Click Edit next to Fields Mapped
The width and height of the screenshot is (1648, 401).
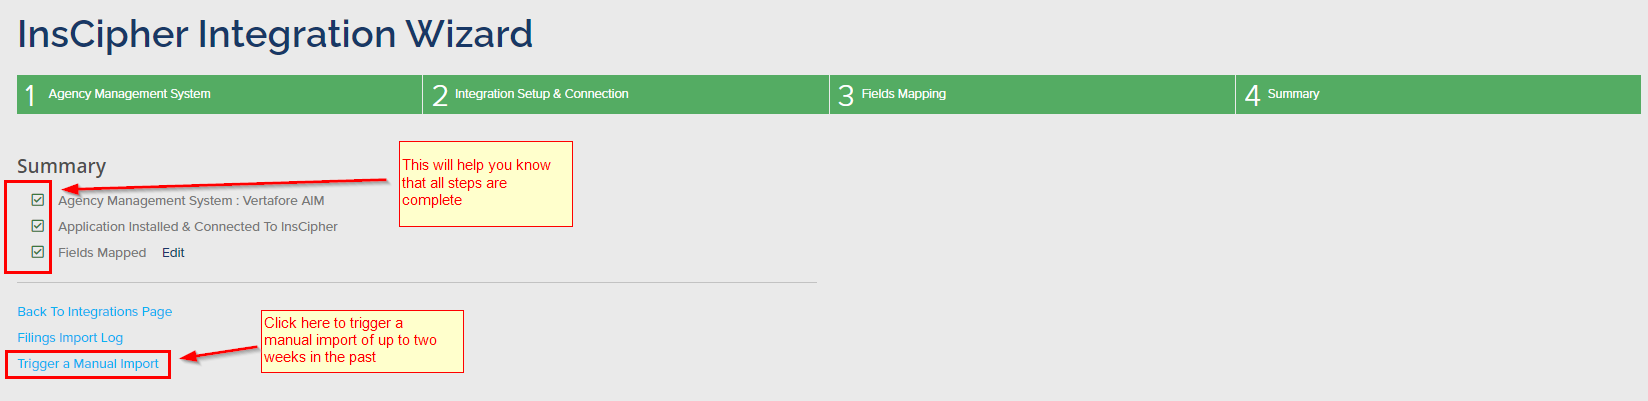tap(173, 253)
